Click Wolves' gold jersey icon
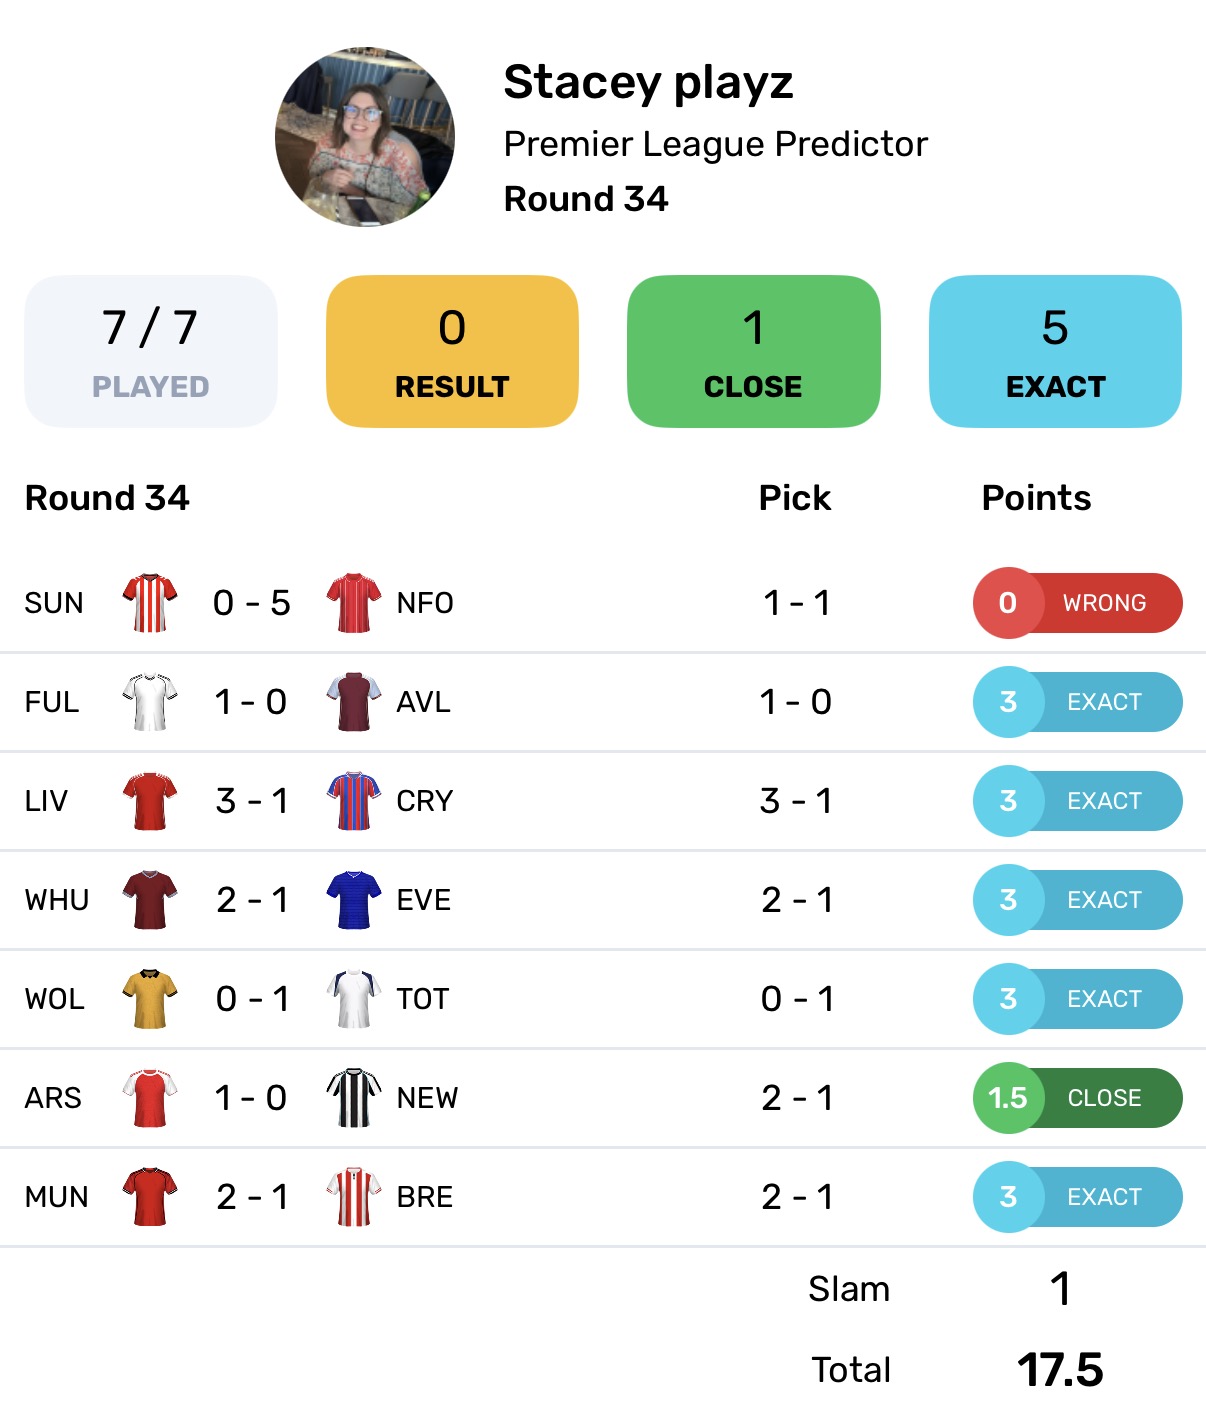 click(x=150, y=999)
